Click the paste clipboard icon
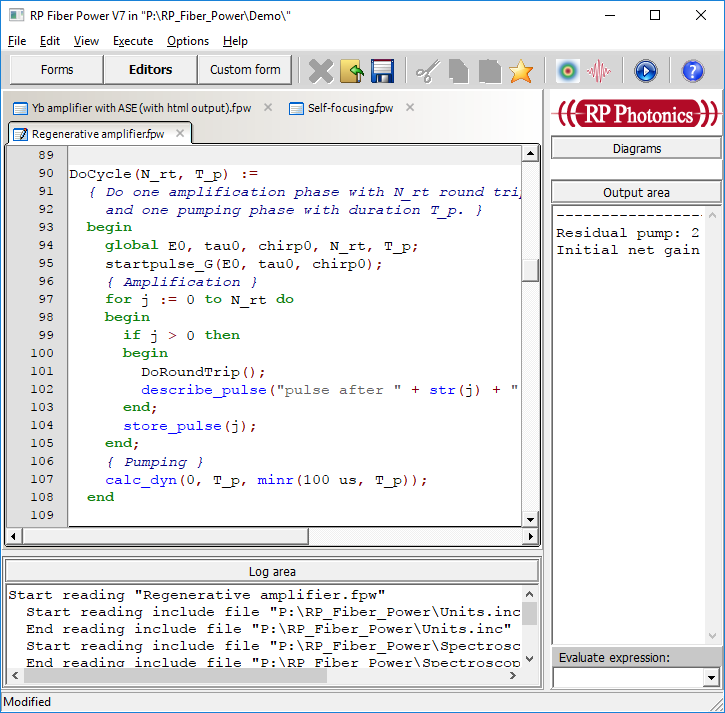Image resolution: width=725 pixels, height=713 pixels. pos(490,71)
